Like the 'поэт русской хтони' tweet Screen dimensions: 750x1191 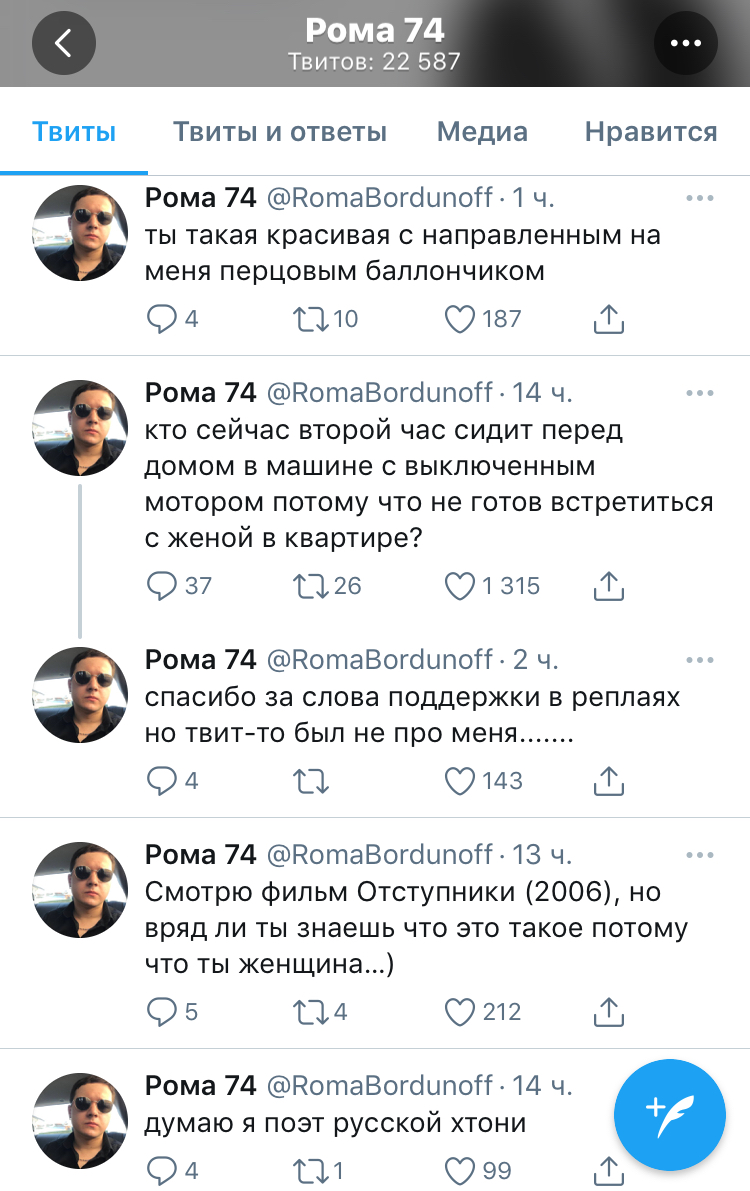(x=459, y=1170)
